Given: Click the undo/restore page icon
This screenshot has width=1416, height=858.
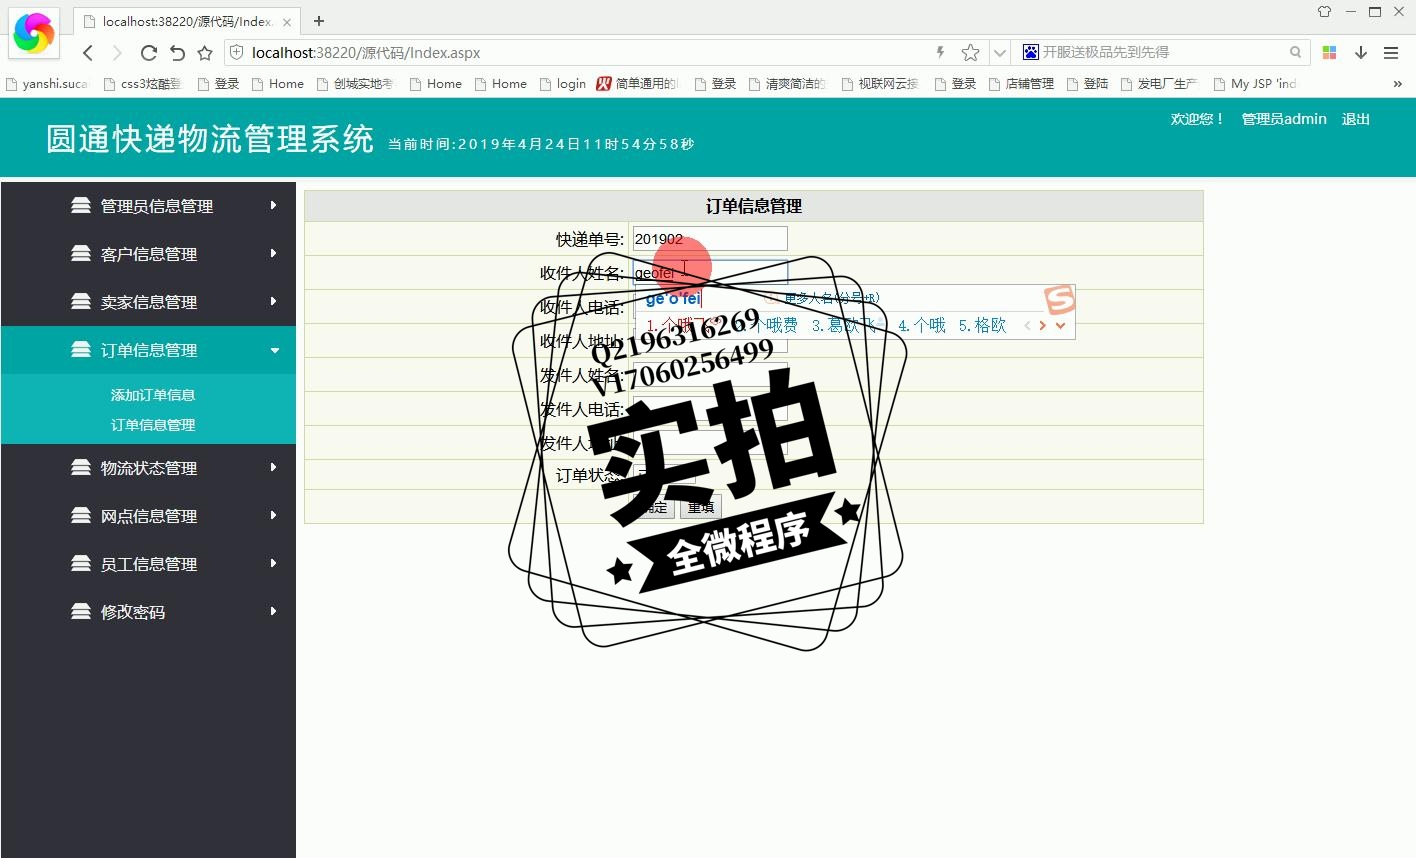Looking at the screenshot, I should [177, 53].
